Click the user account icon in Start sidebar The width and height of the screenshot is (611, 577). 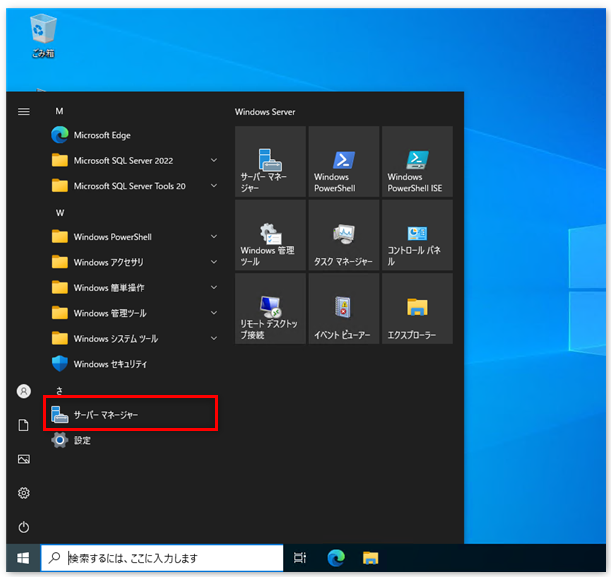[24, 391]
